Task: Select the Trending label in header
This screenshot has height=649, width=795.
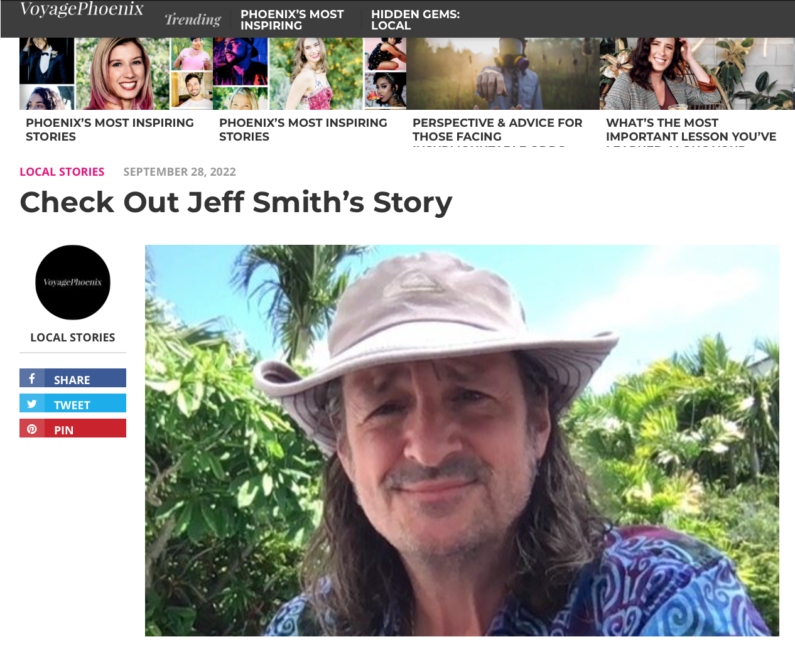Action: point(193,19)
